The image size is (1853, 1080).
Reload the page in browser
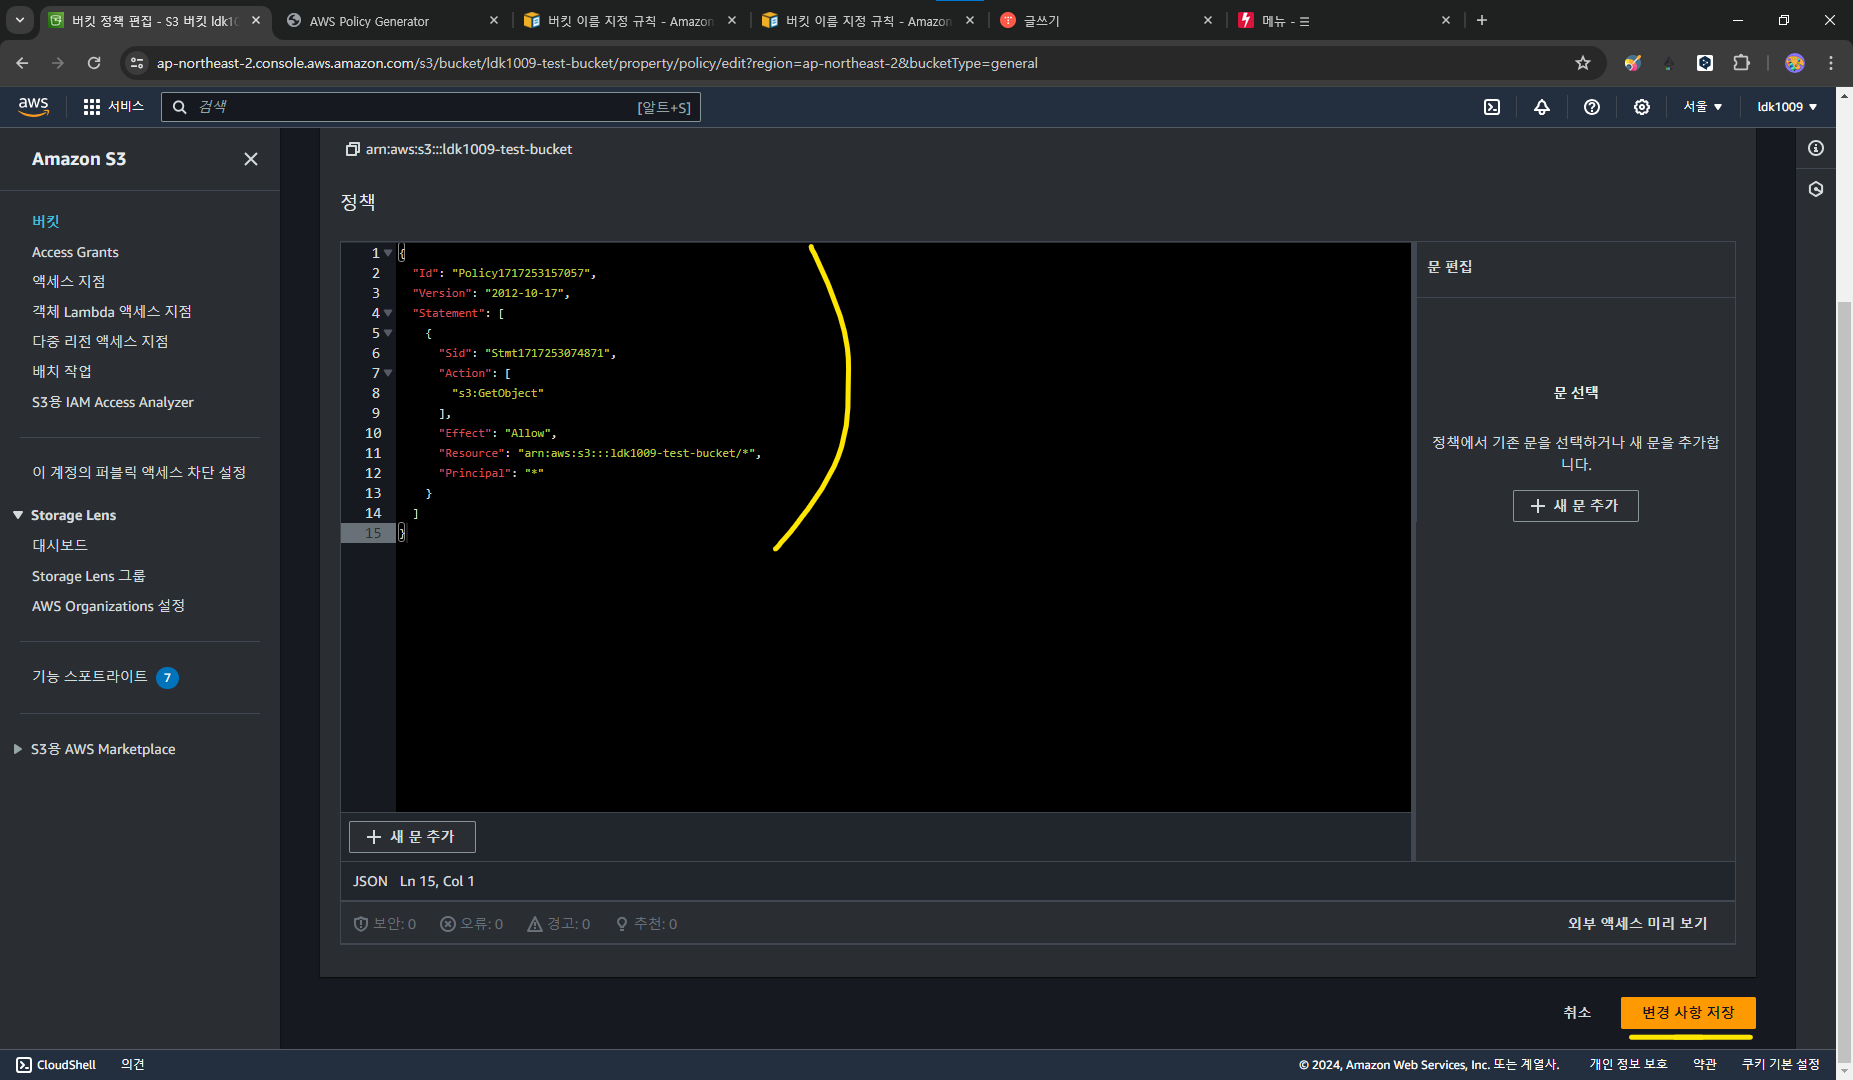click(94, 63)
